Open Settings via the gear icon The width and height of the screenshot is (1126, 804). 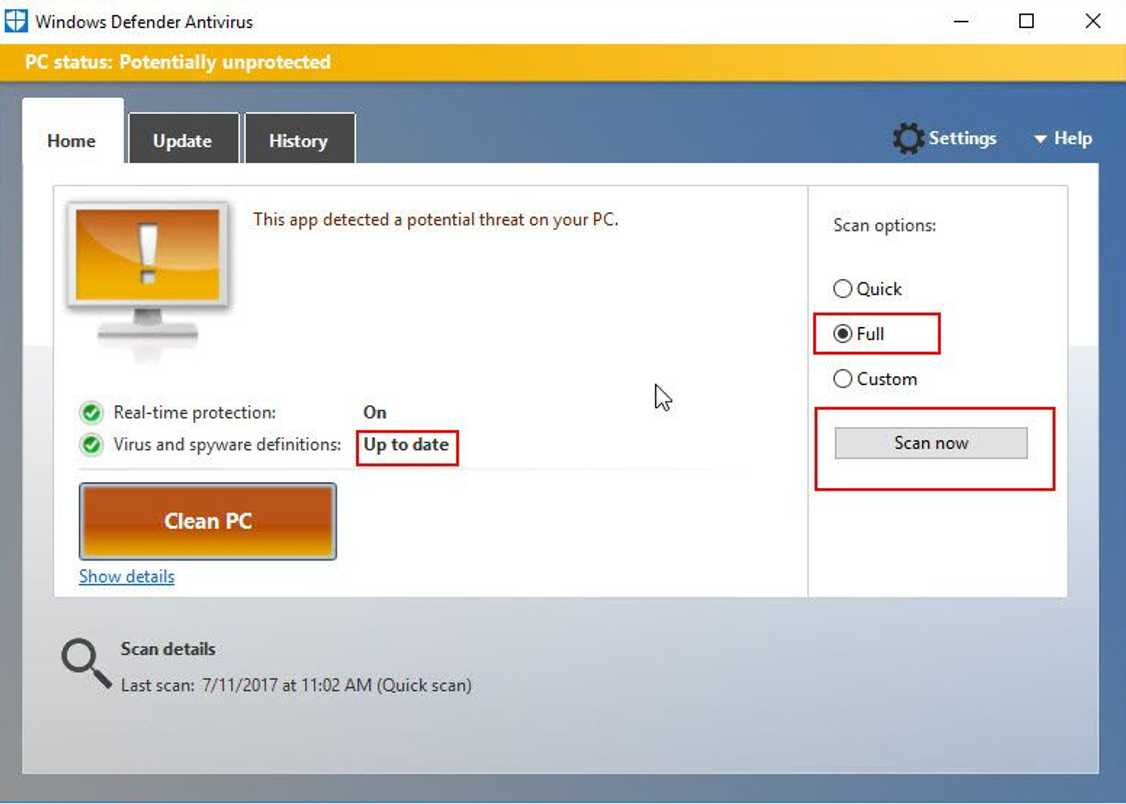point(908,139)
